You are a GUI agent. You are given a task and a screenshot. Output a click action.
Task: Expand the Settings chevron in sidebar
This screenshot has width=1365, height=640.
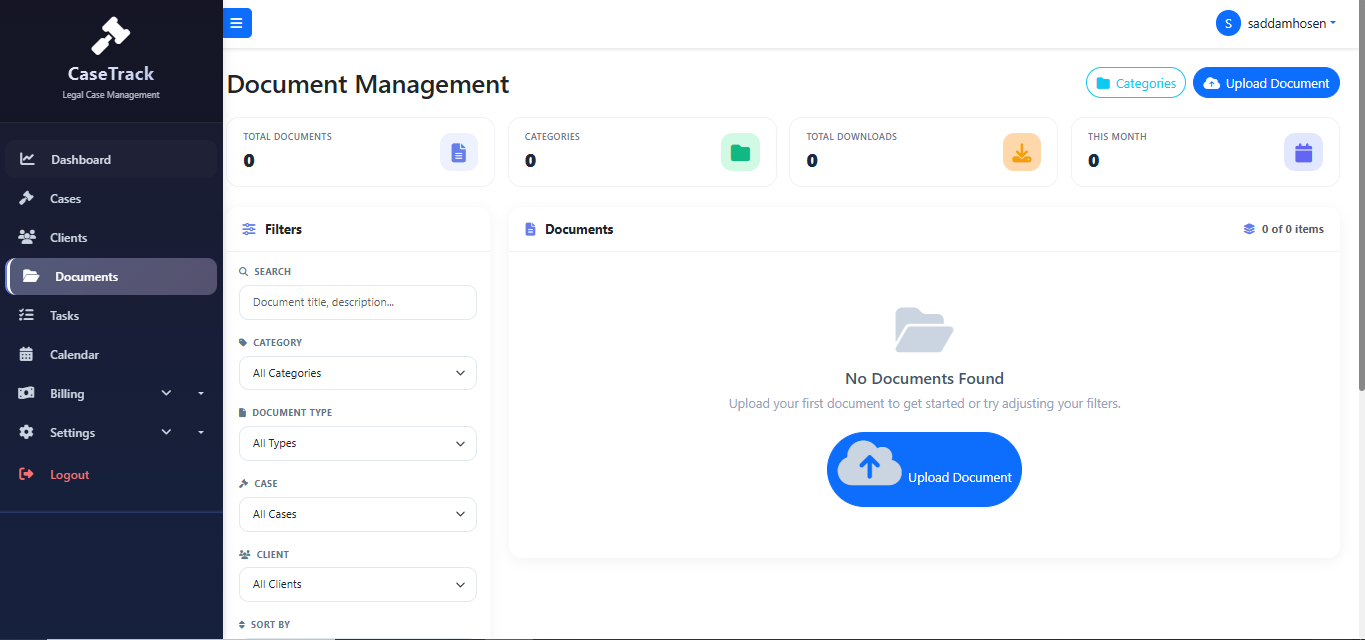coord(166,432)
